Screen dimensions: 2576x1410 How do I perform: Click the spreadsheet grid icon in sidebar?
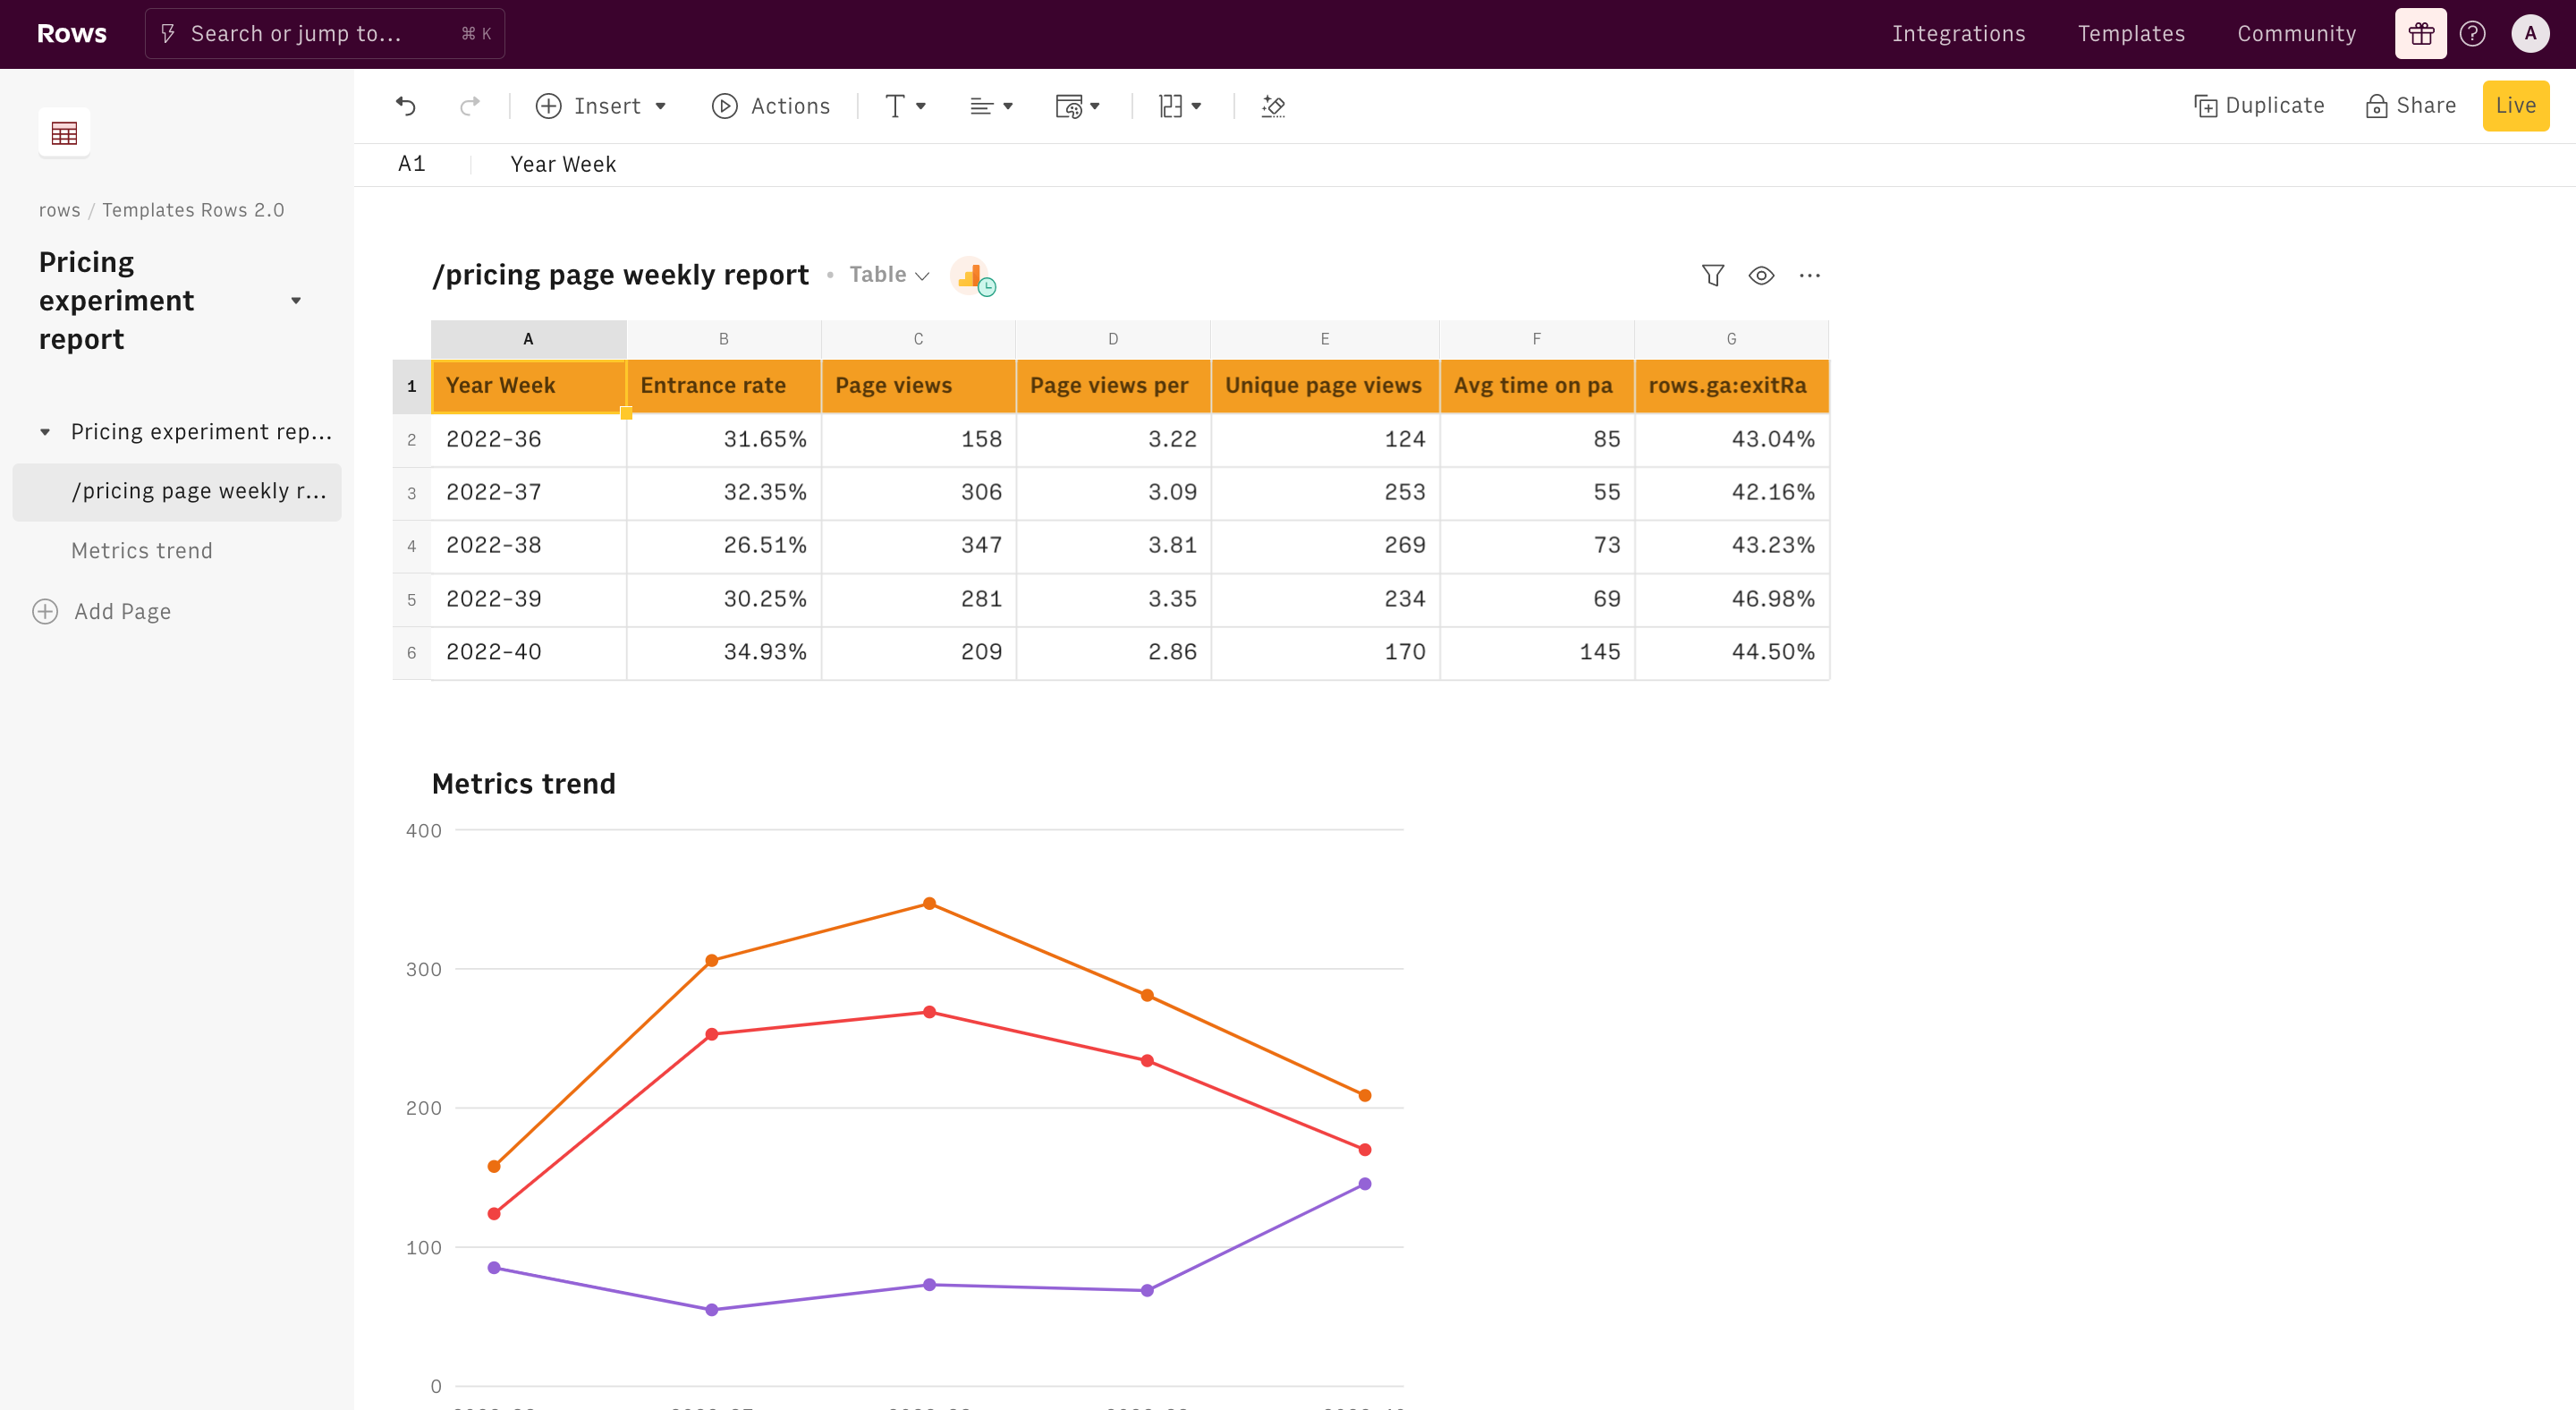pos(64,132)
